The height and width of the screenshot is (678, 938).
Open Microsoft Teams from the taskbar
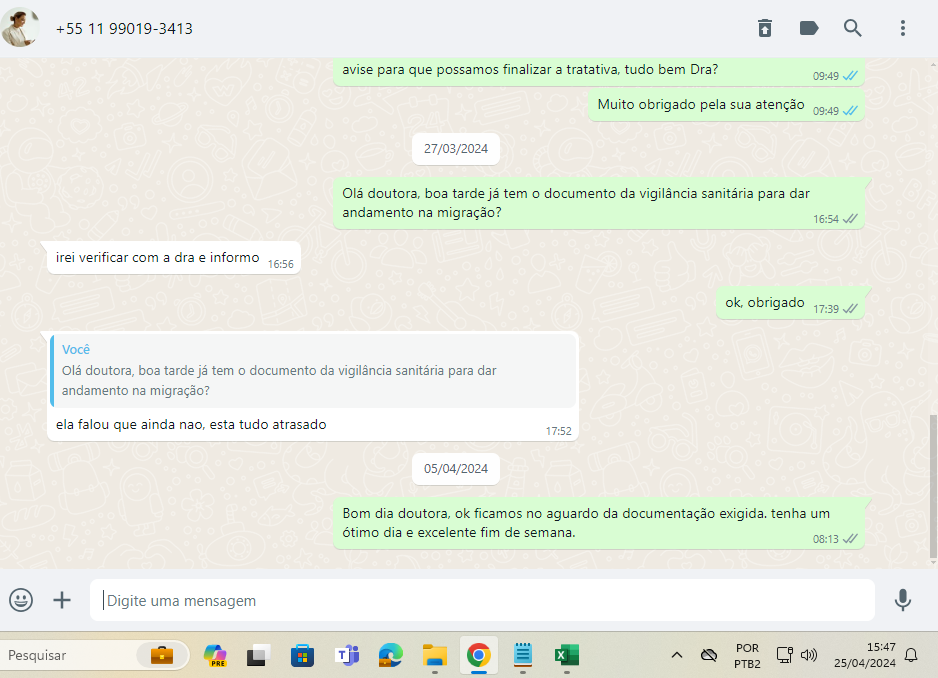pos(347,655)
